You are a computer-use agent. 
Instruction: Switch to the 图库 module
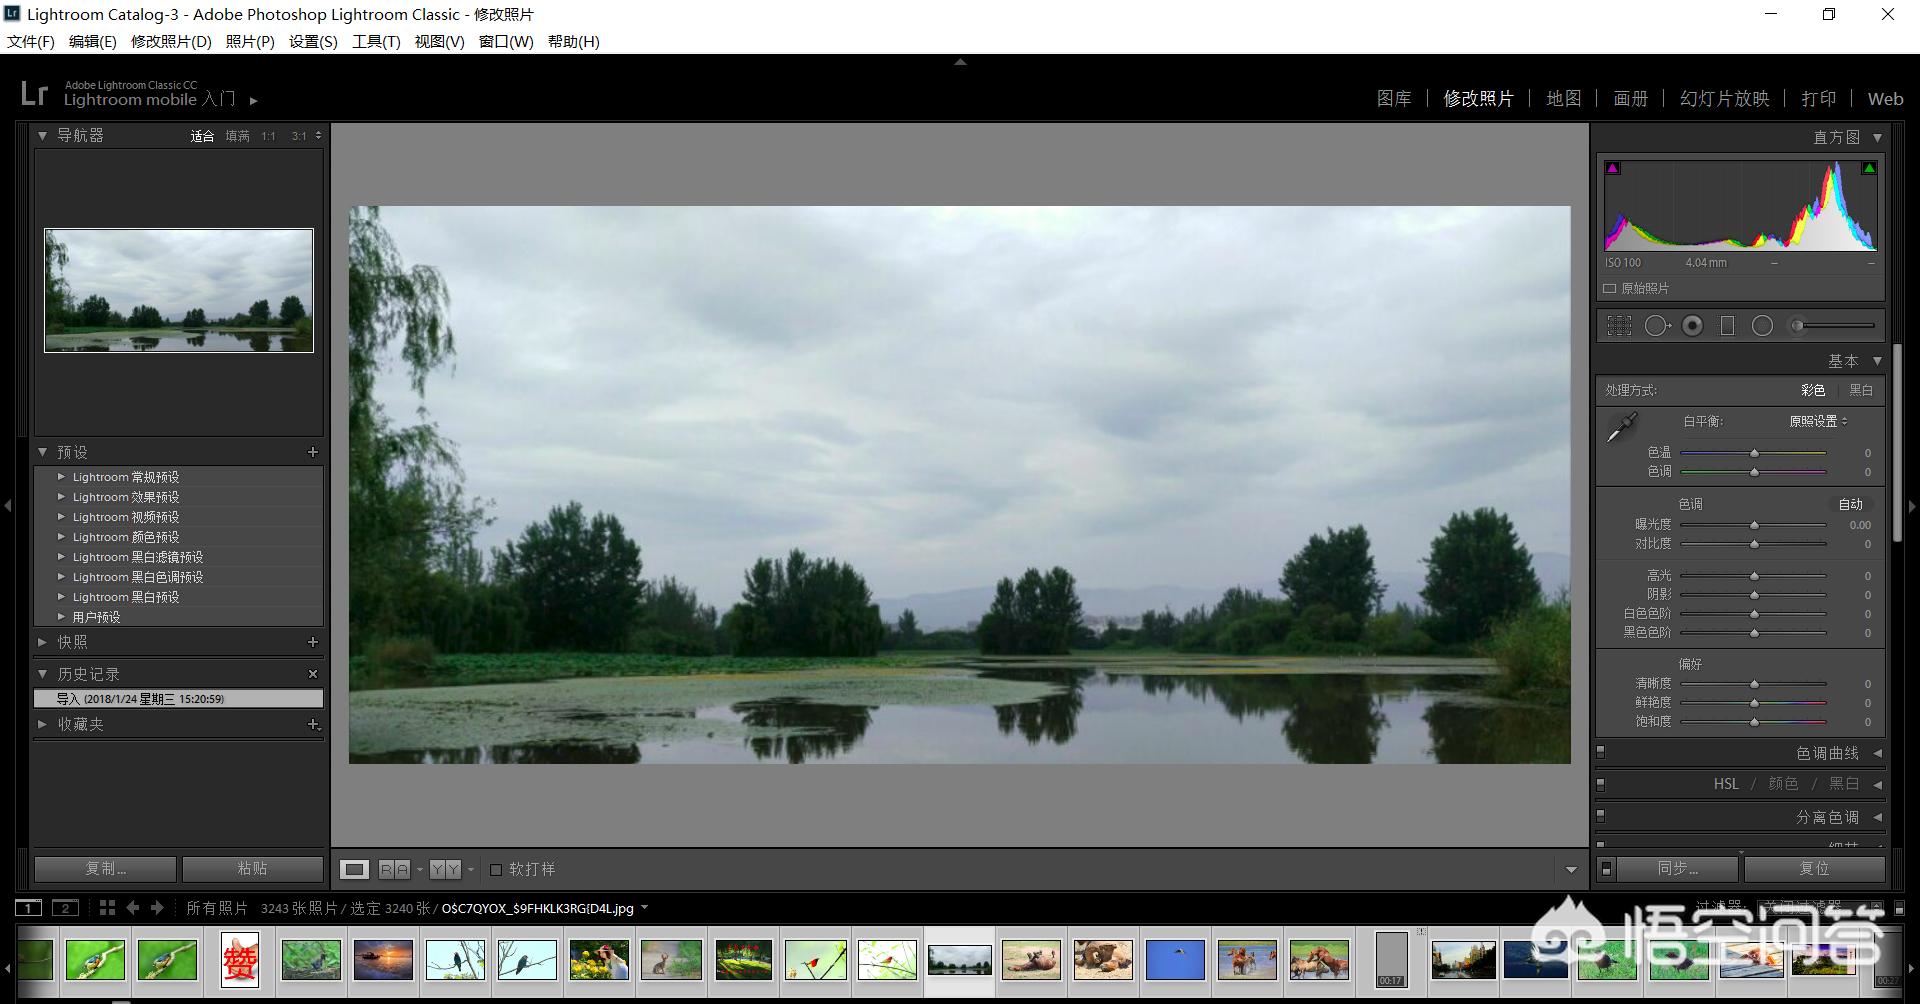click(1394, 99)
